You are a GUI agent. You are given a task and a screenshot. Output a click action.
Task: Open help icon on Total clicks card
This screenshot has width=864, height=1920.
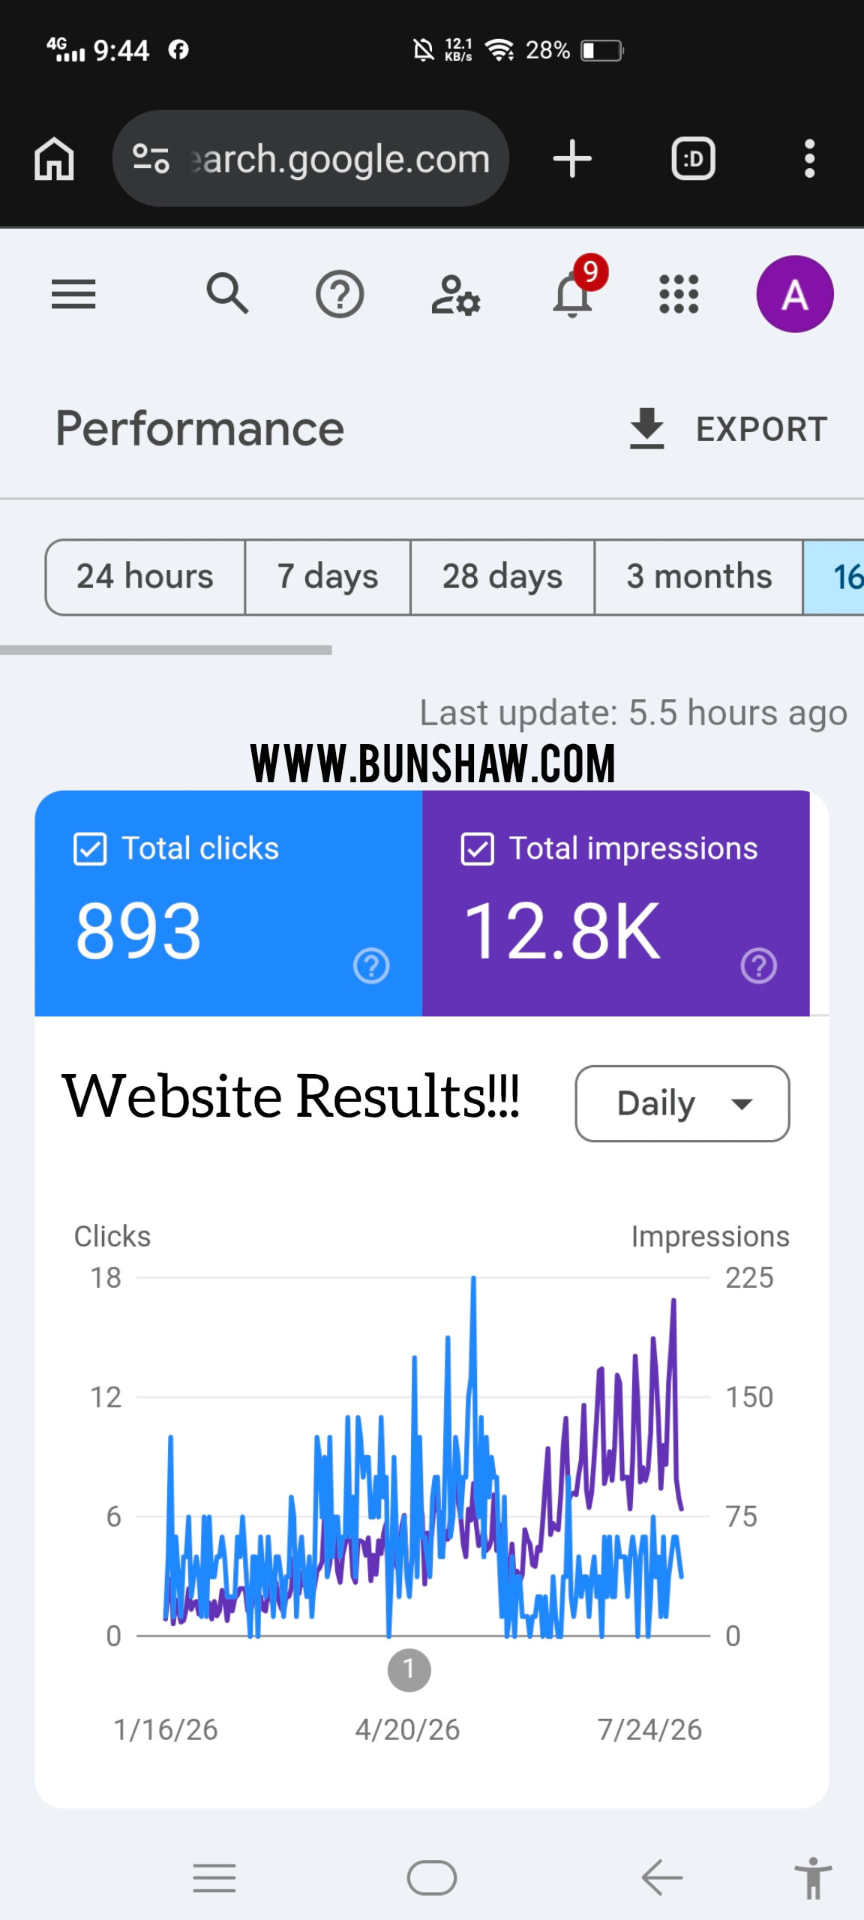(x=371, y=966)
